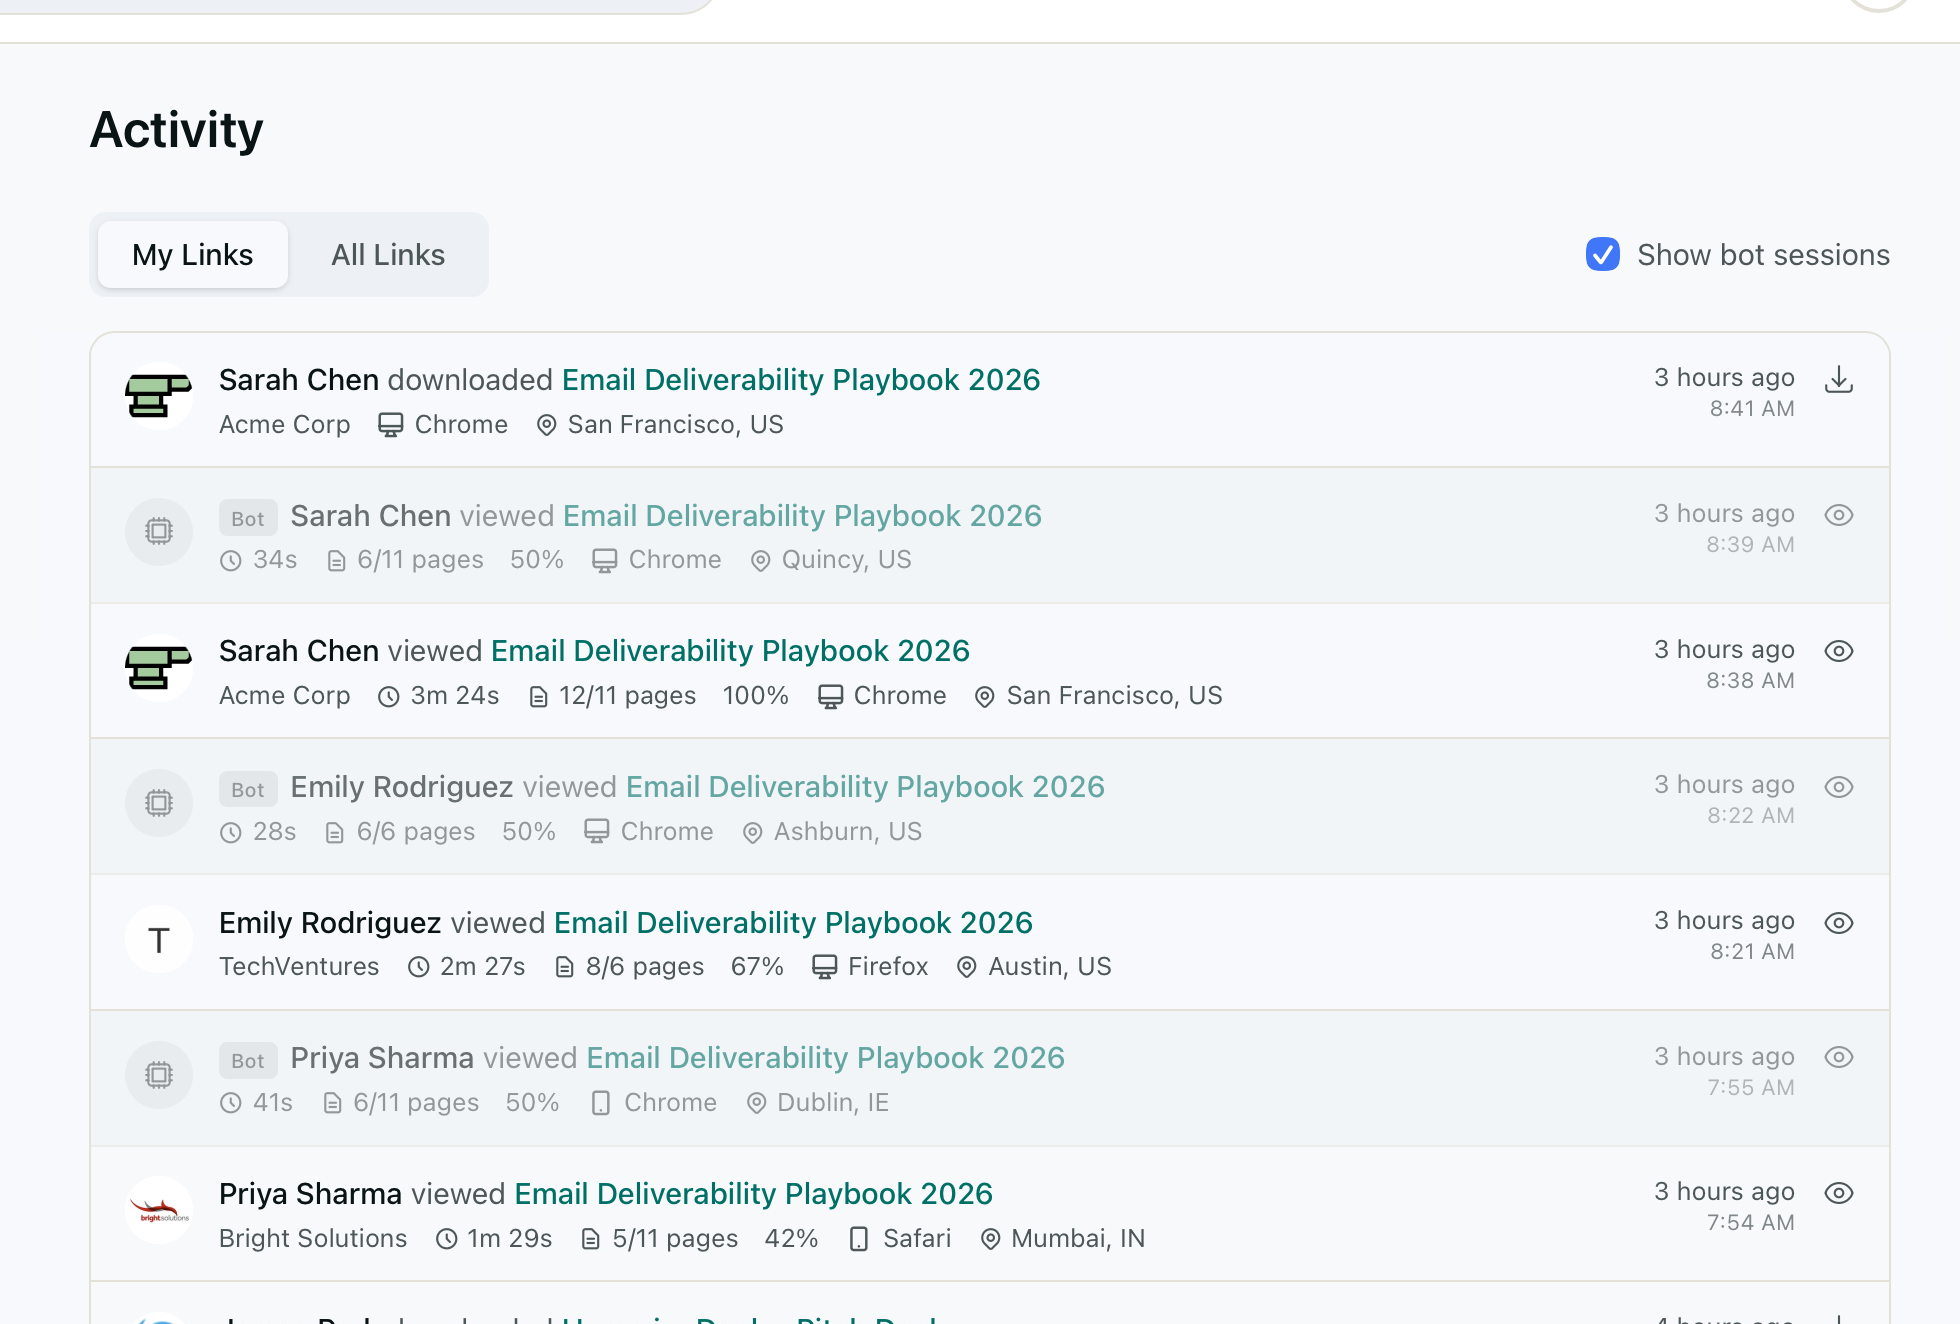Screen dimensions: 1960x1324
Task: Click the eye icon on Emily Rodriguez's Firefox session
Action: click(x=1840, y=923)
